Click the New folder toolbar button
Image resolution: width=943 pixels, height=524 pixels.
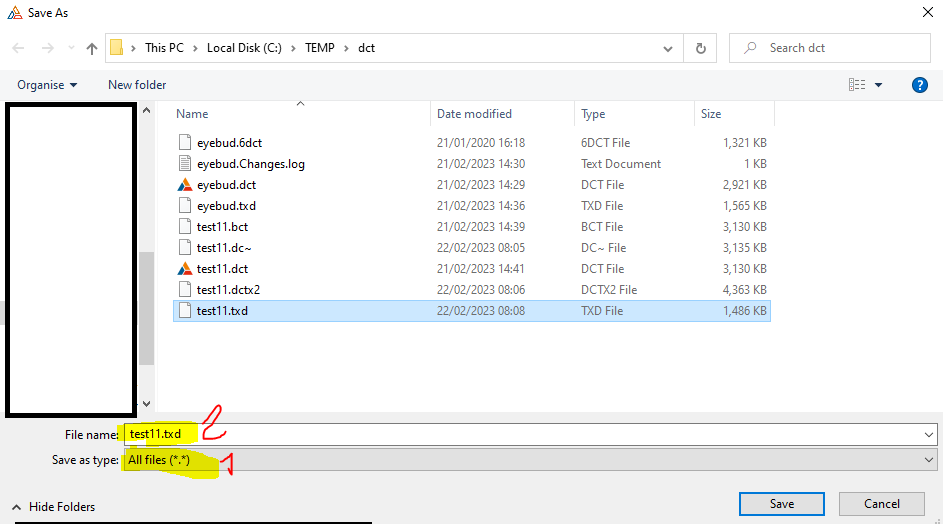click(137, 85)
